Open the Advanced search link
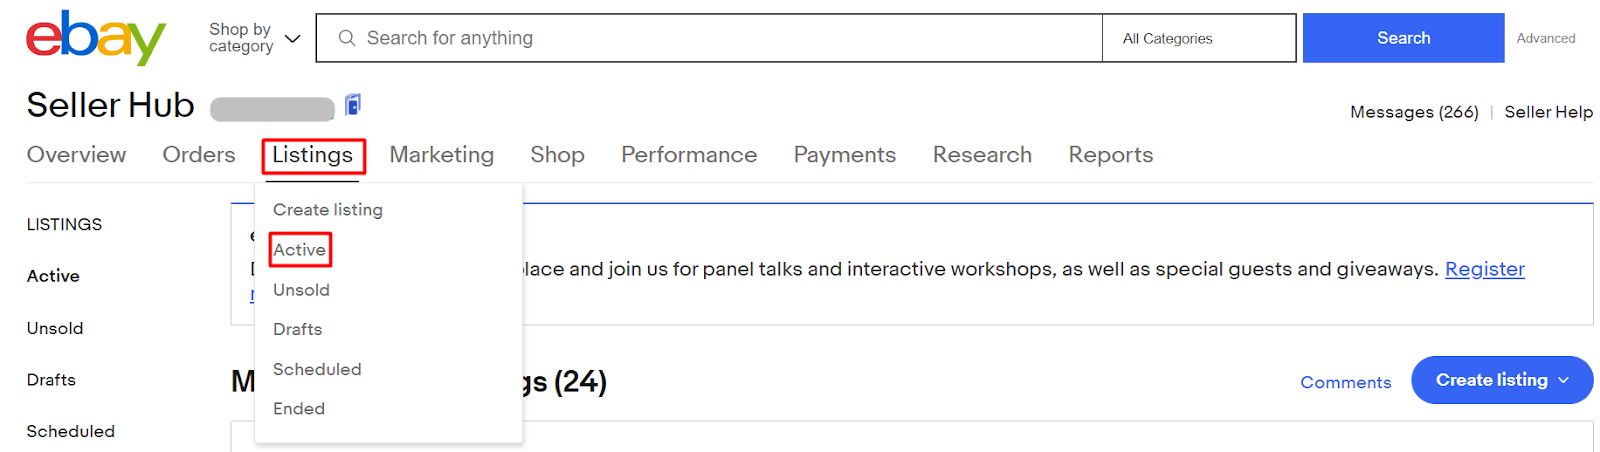This screenshot has width=1600, height=452. tap(1545, 38)
